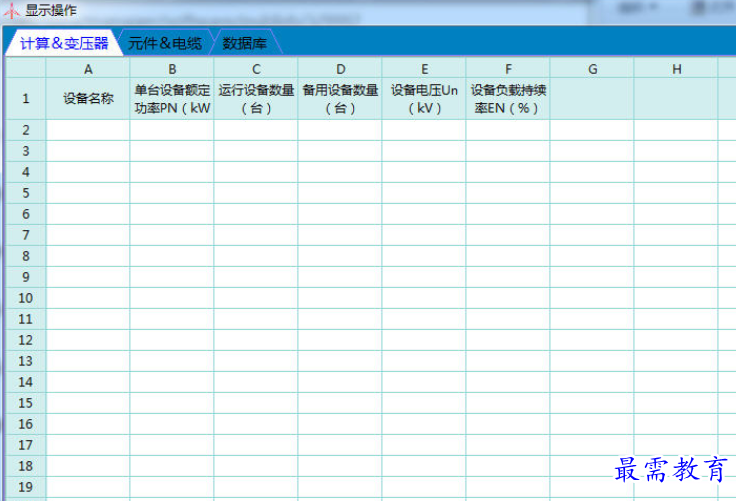Select column E header
This screenshot has height=501, width=736.
click(x=424, y=69)
